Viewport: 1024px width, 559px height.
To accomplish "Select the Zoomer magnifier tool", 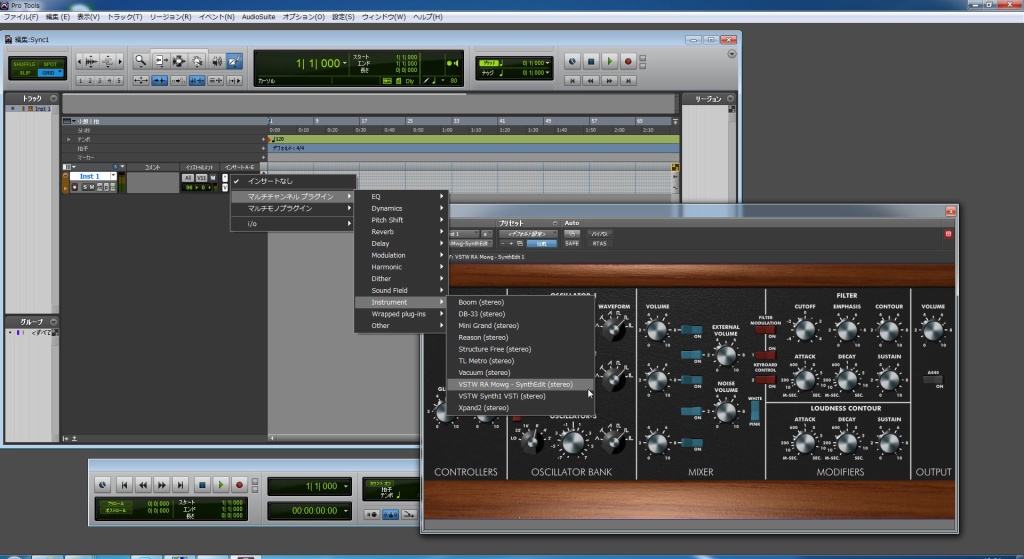I will tap(140, 61).
